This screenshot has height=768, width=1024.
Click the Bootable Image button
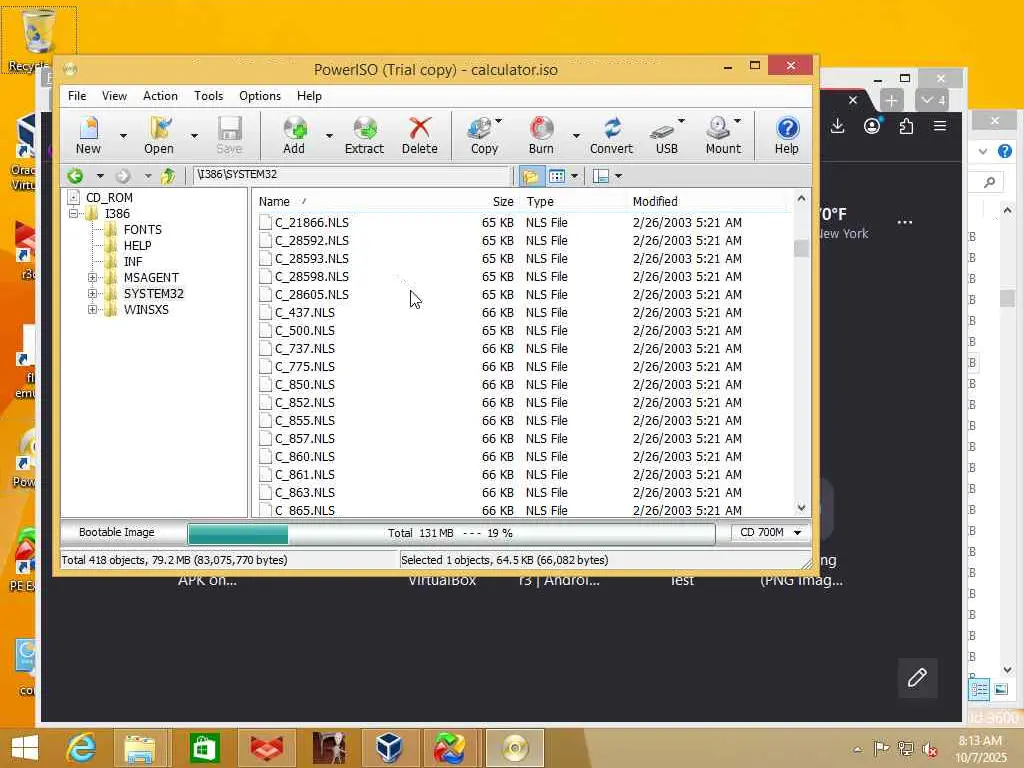click(x=117, y=532)
